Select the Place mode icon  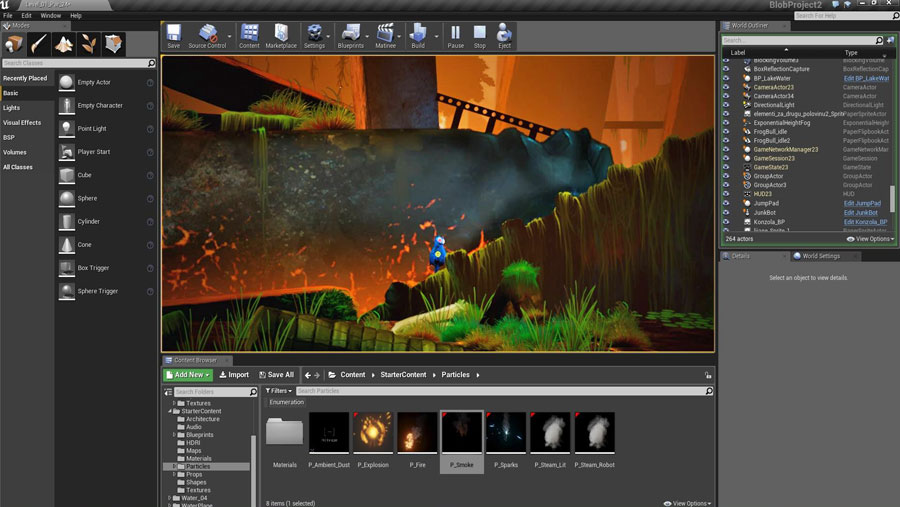(14, 44)
